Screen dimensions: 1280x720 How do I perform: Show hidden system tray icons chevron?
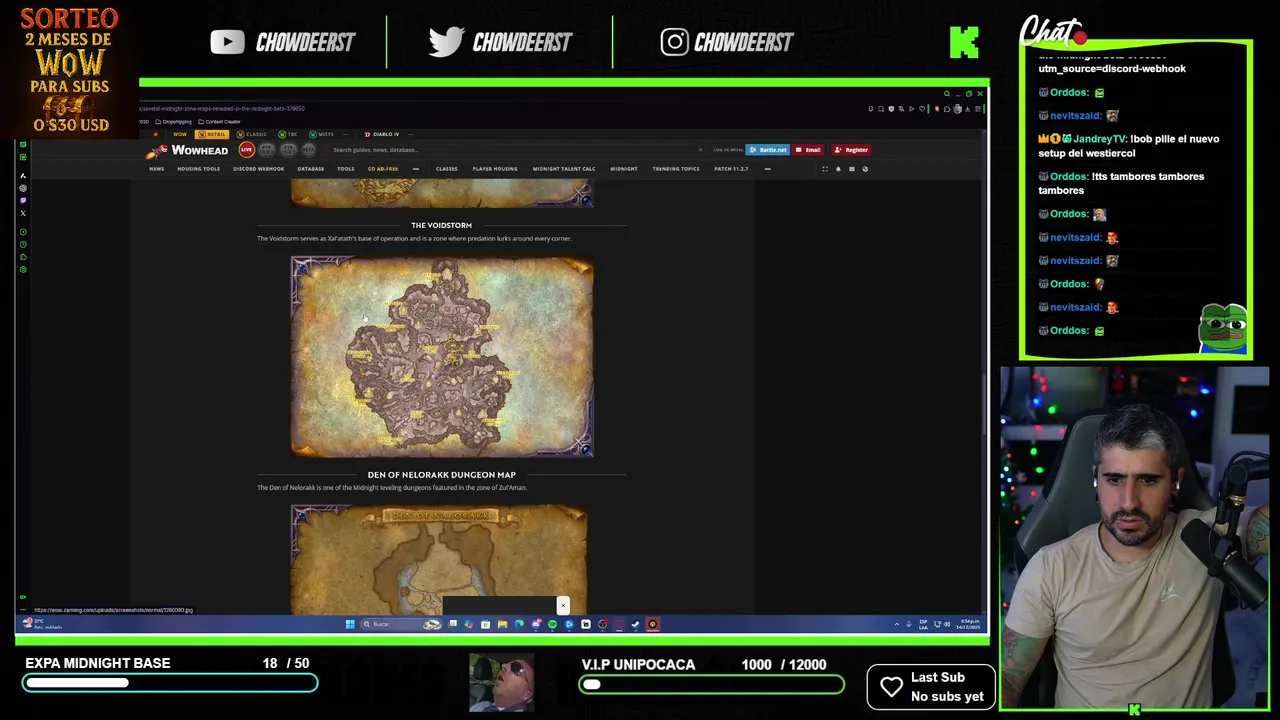pyautogui.click(x=896, y=624)
